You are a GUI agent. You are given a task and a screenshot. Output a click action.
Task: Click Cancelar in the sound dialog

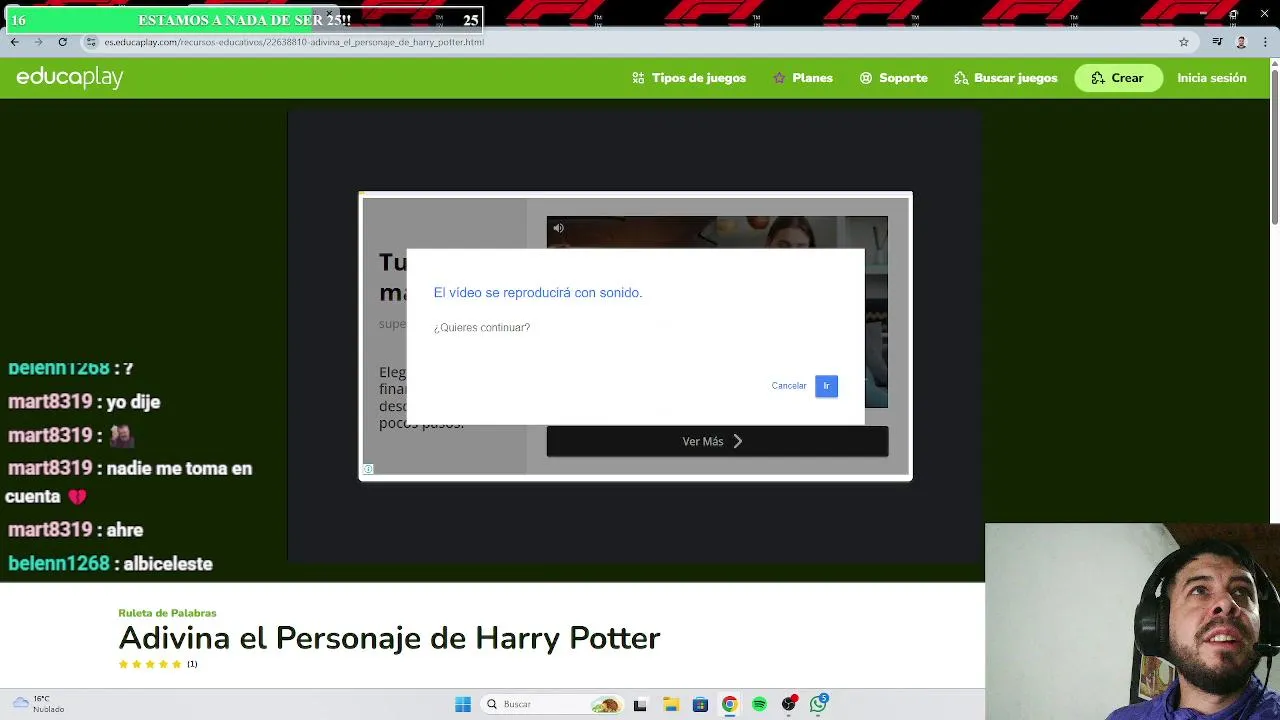point(788,386)
